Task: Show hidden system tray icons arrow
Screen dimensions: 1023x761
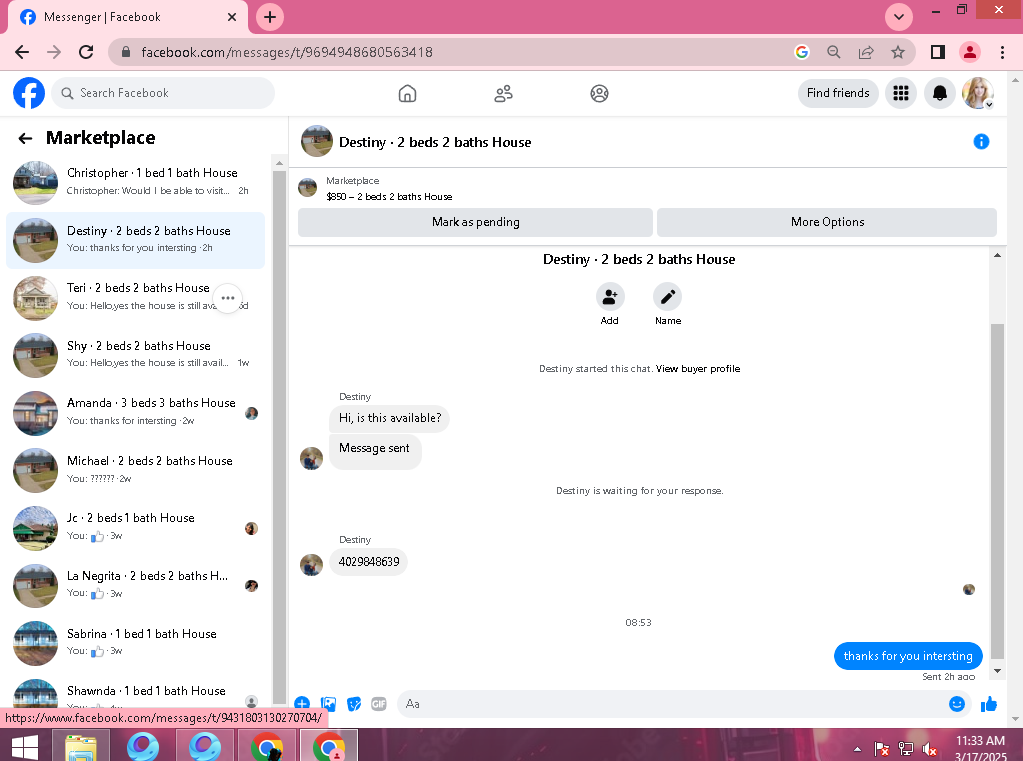Action: point(857,749)
